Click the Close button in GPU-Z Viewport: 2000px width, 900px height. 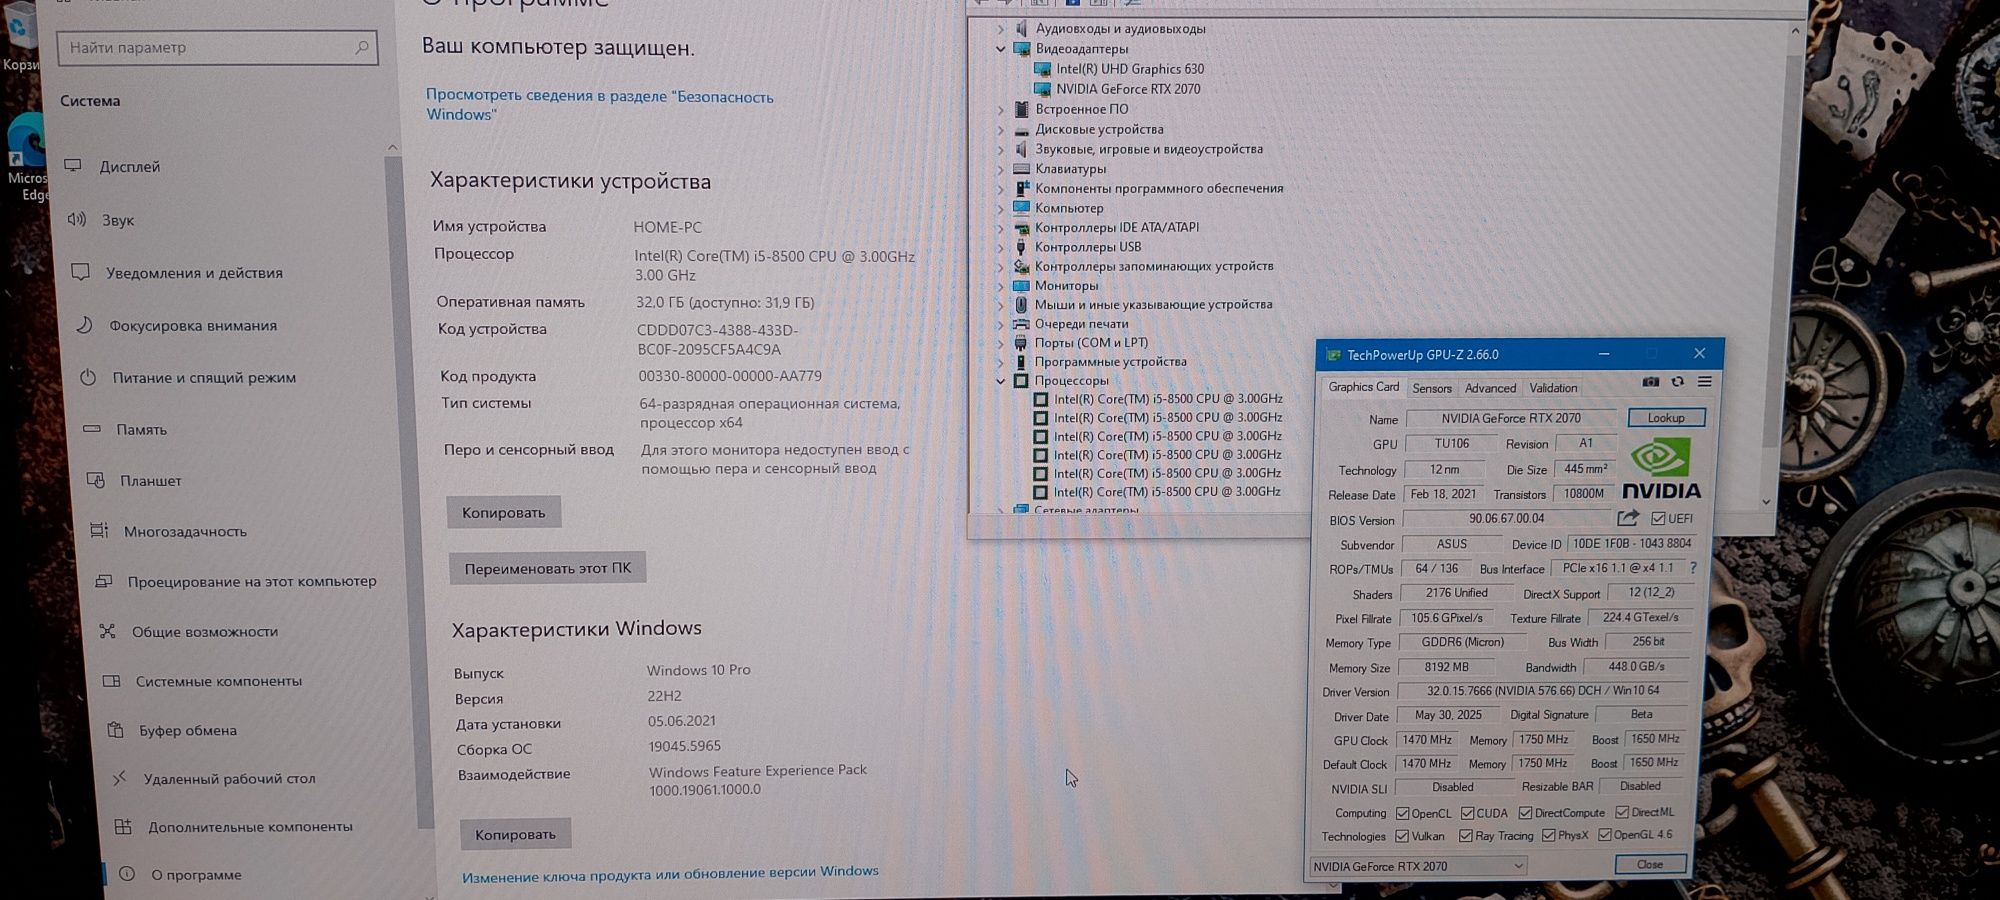click(1650, 864)
